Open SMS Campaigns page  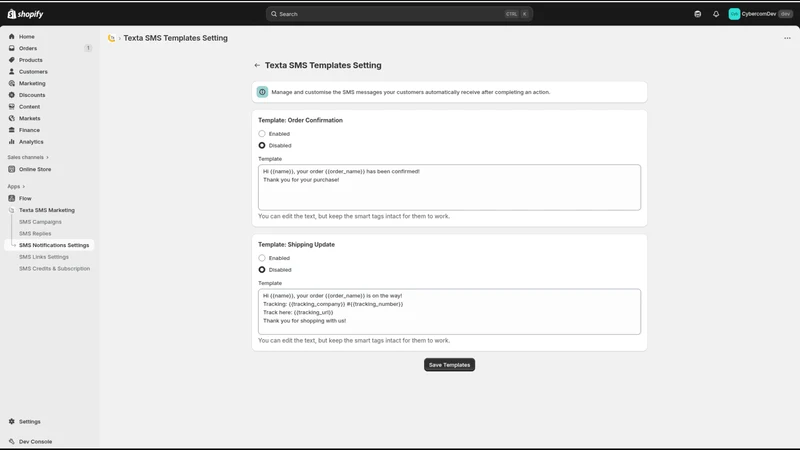40,222
